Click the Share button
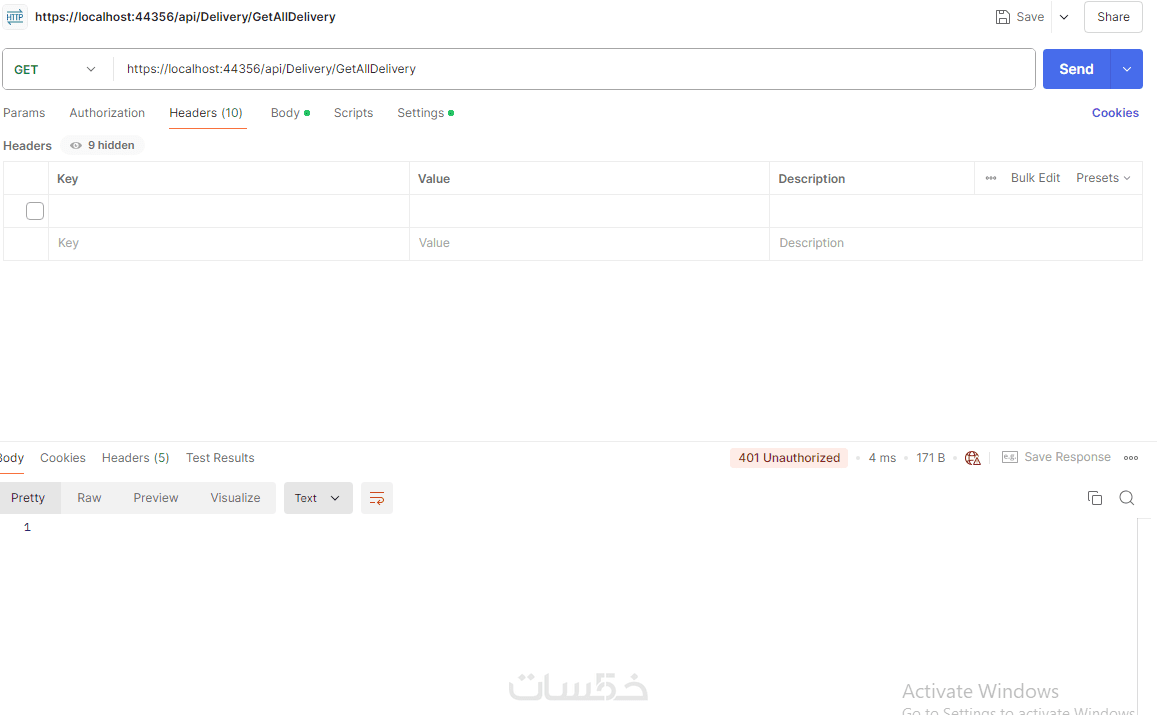Image resolution: width=1157 pixels, height=715 pixels. (x=1113, y=17)
